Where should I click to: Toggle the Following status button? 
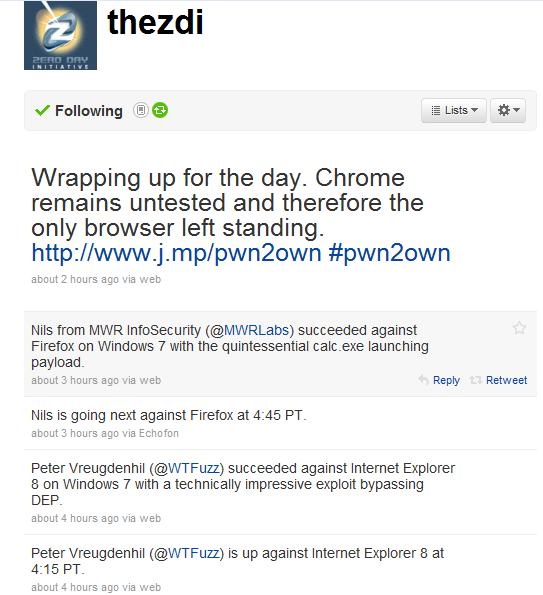(x=79, y=111)
